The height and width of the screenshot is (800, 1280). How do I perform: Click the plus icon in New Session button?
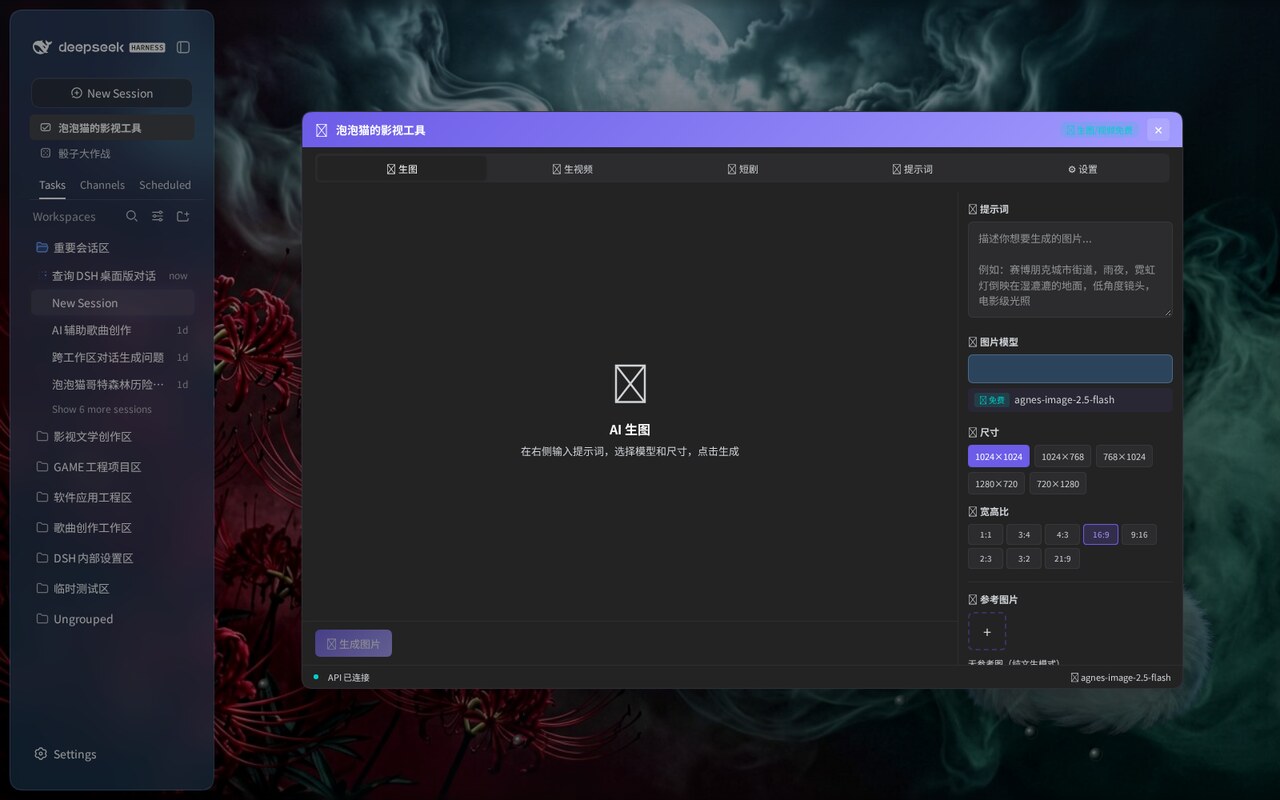(x=77, y=93)
